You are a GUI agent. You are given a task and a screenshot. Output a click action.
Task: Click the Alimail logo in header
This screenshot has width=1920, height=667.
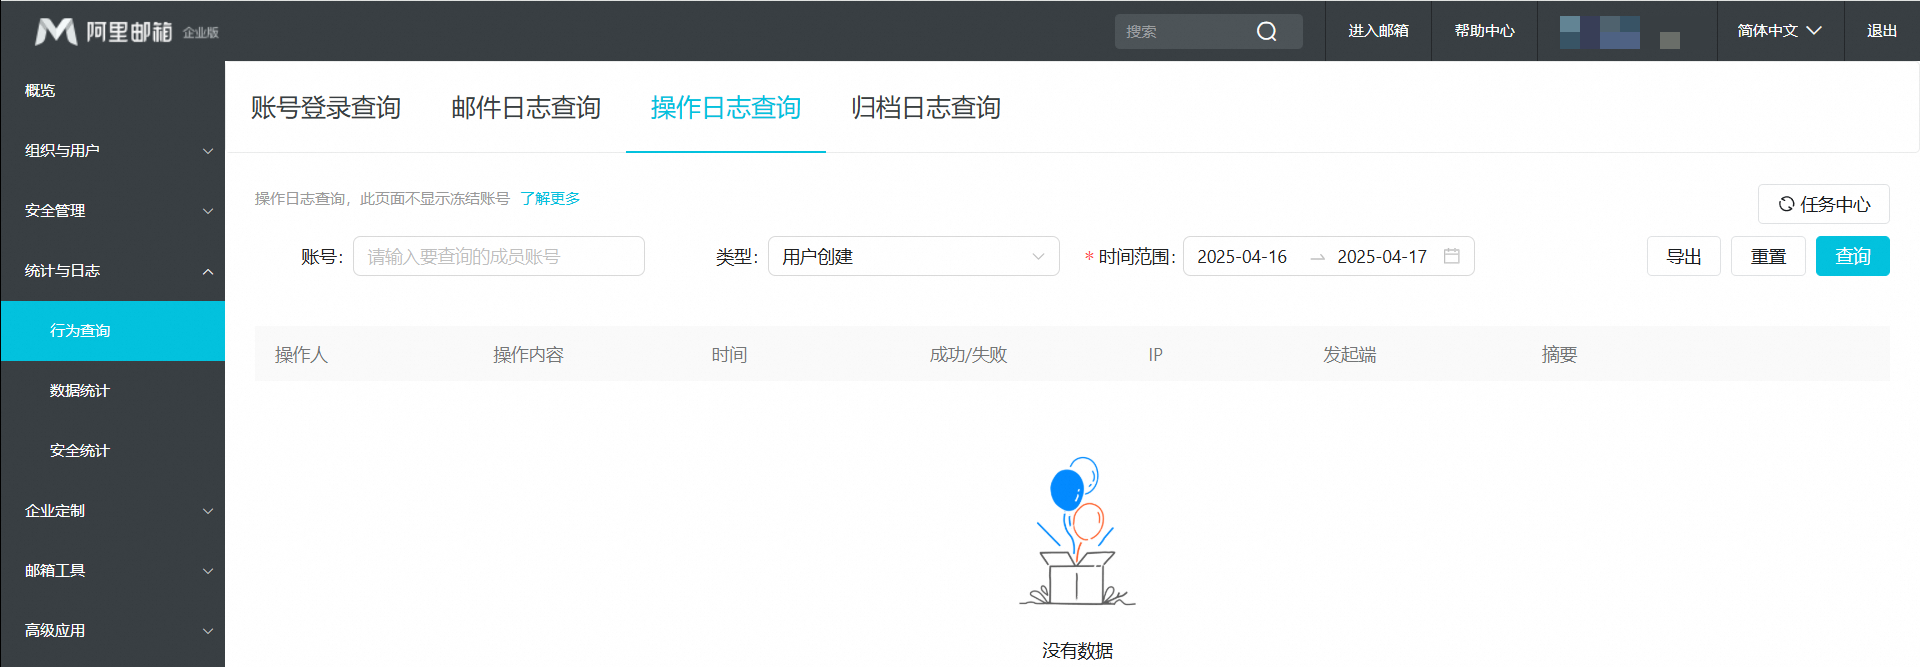[104, 32]
